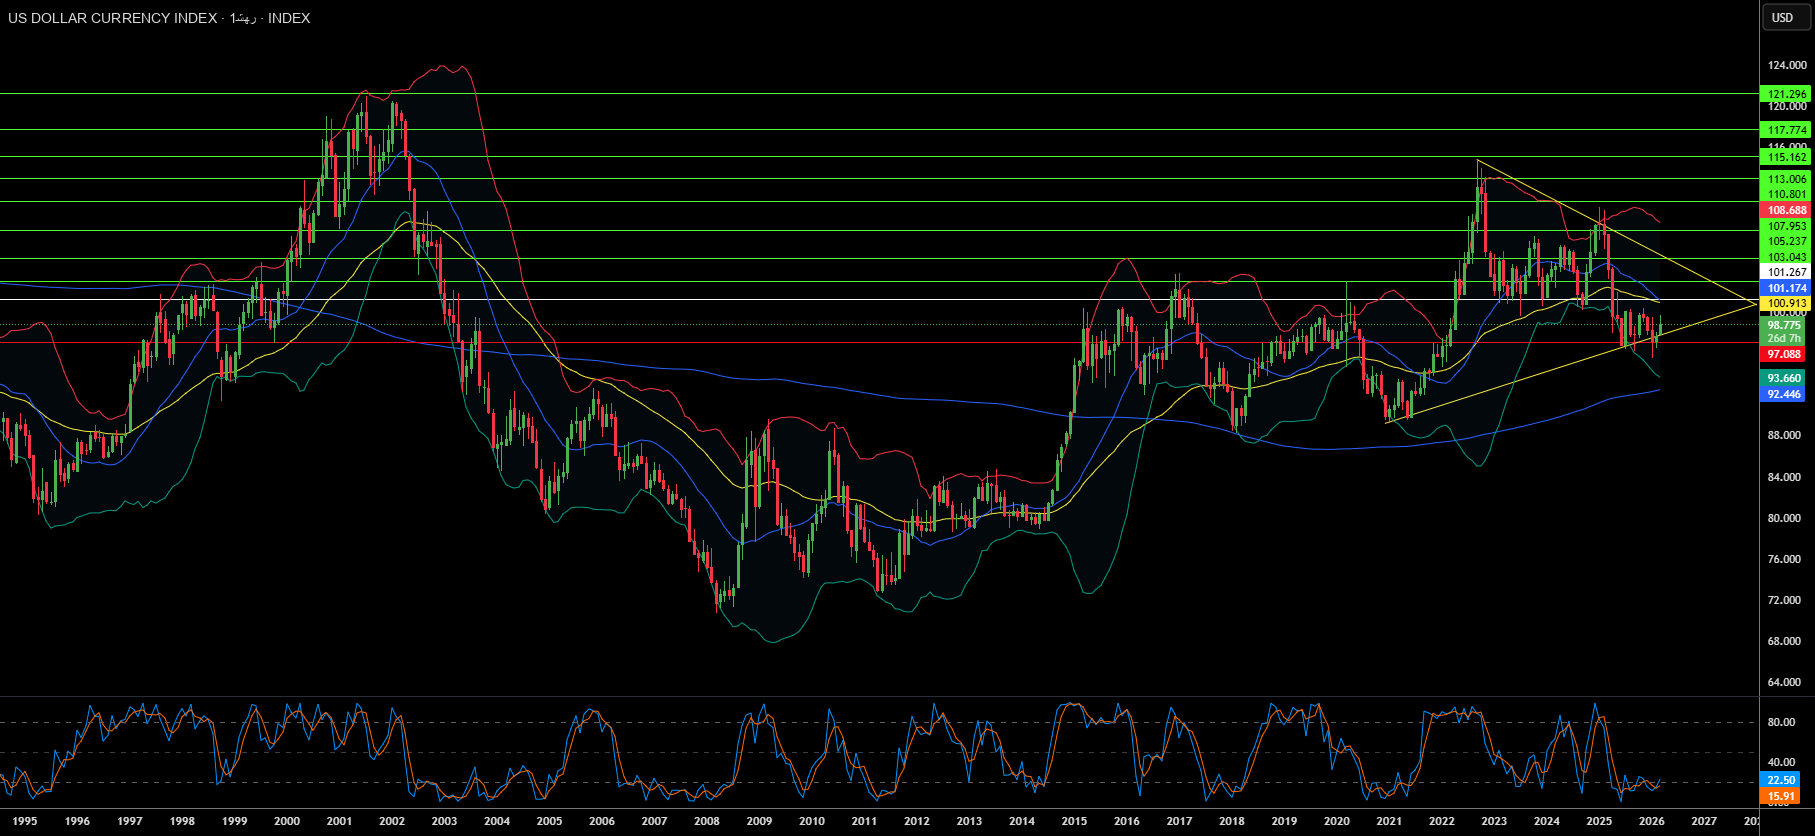
Task: Click the blue 22.50 oscillator value label
Action: [x=1781, y=780]
